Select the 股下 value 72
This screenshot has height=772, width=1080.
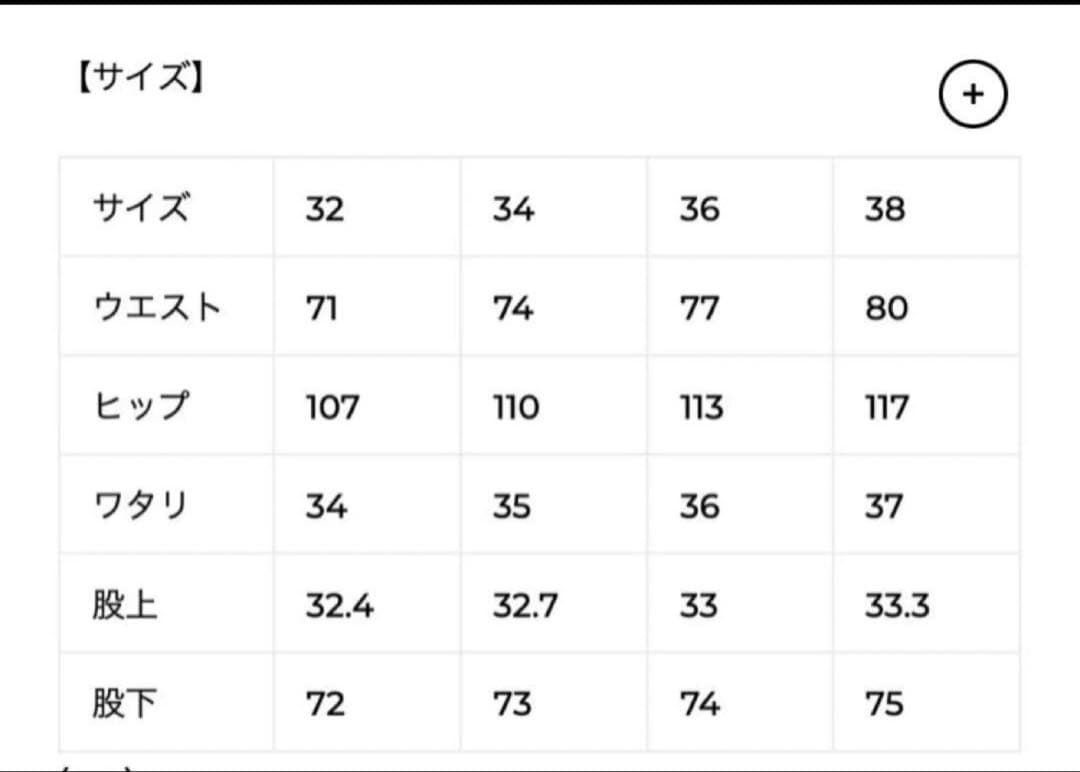coord(325,704)
